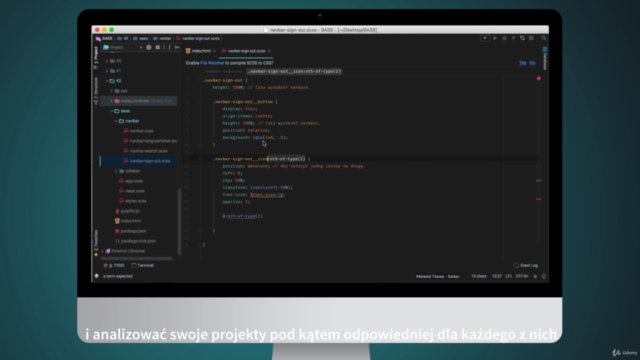Click the Run triangle icon in toolbar
Image resolution: width=640 pixels, height=360 pixels.
(x=495, y=38)
